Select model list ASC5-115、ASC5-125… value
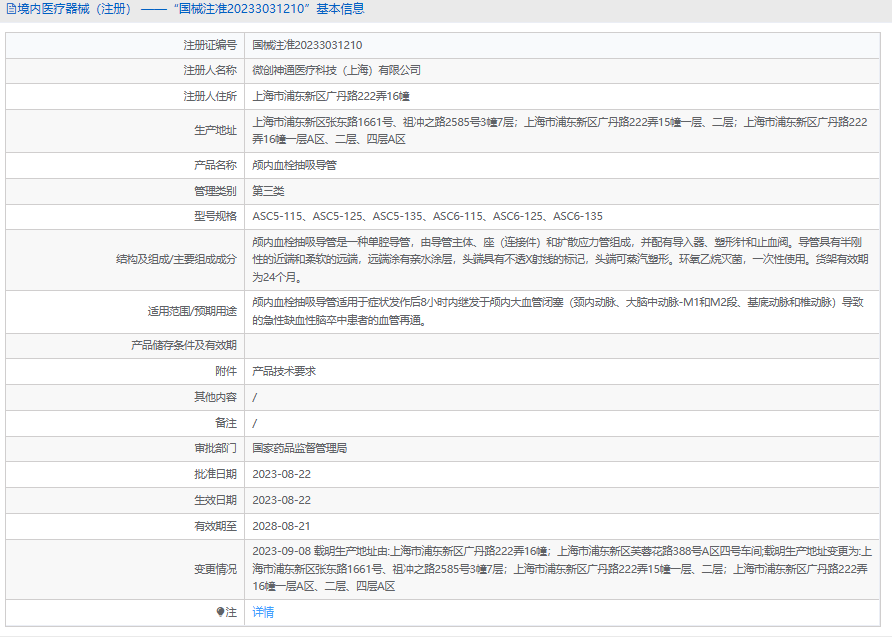The height and width of the screenshot is (637, 892). pos(427,216)
